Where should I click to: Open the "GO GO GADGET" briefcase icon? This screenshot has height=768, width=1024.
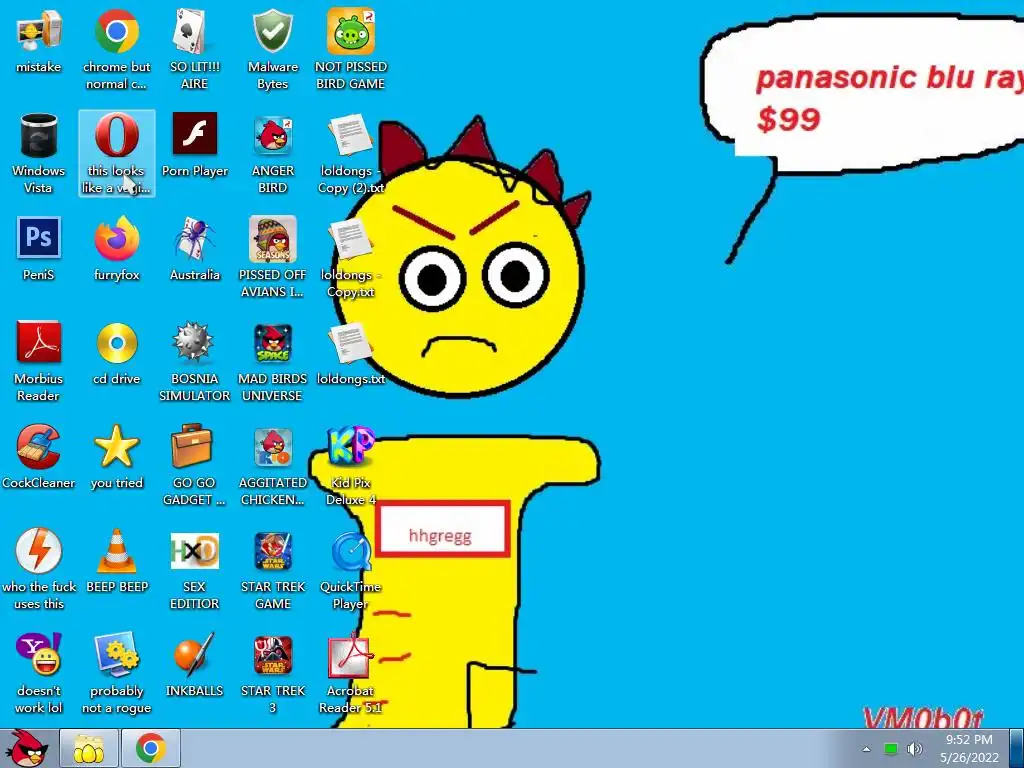[x=194, y=447]
